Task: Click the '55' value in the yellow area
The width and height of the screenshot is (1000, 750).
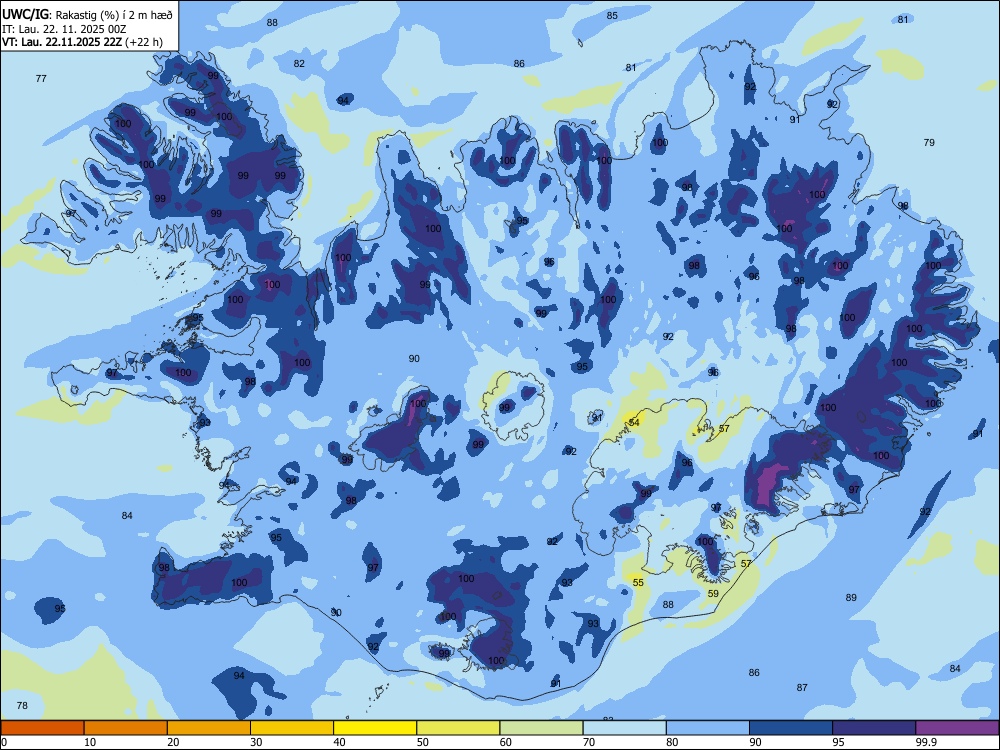Action: 638,582
